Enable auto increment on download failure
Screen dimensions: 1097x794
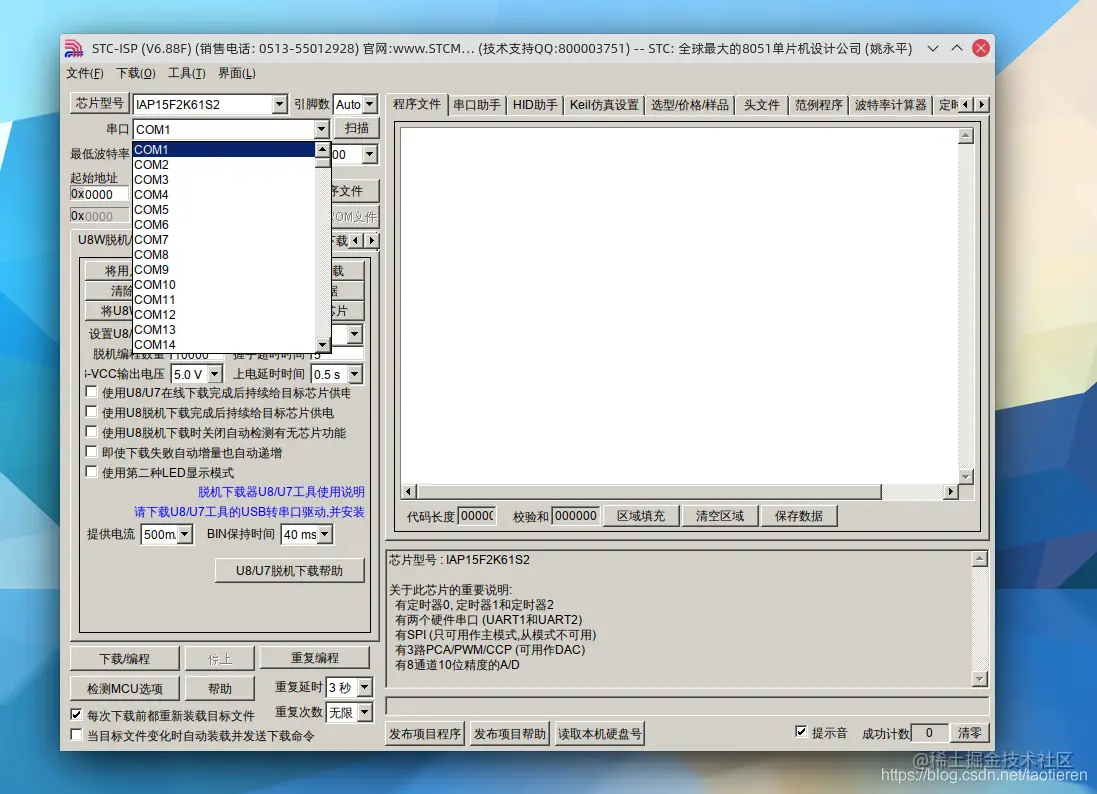(x=91, y=451)
